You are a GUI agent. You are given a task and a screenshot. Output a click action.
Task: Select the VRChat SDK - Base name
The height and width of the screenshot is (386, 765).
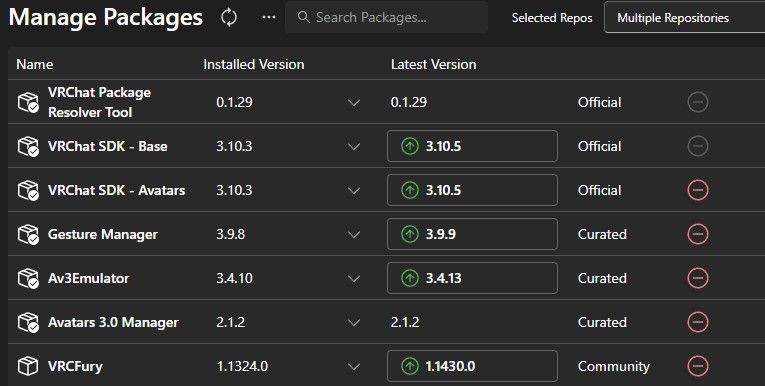107,146
